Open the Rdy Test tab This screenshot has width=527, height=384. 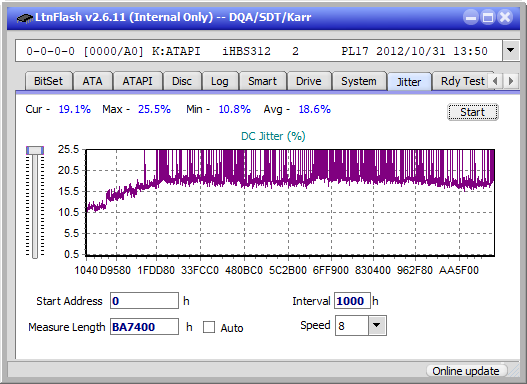tap(462, 81)
